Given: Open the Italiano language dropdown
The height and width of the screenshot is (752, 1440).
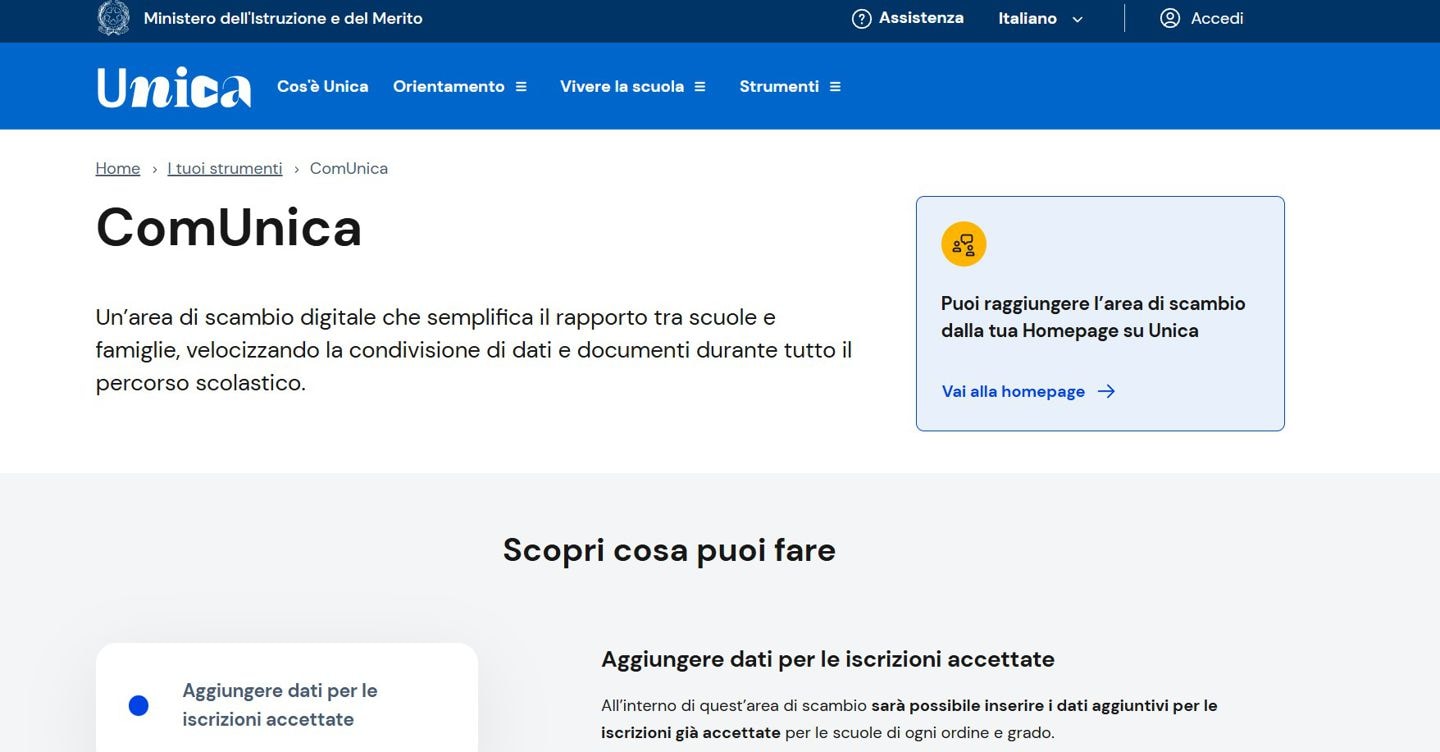Looking at the screenshot, I should tap(1041, 19).
